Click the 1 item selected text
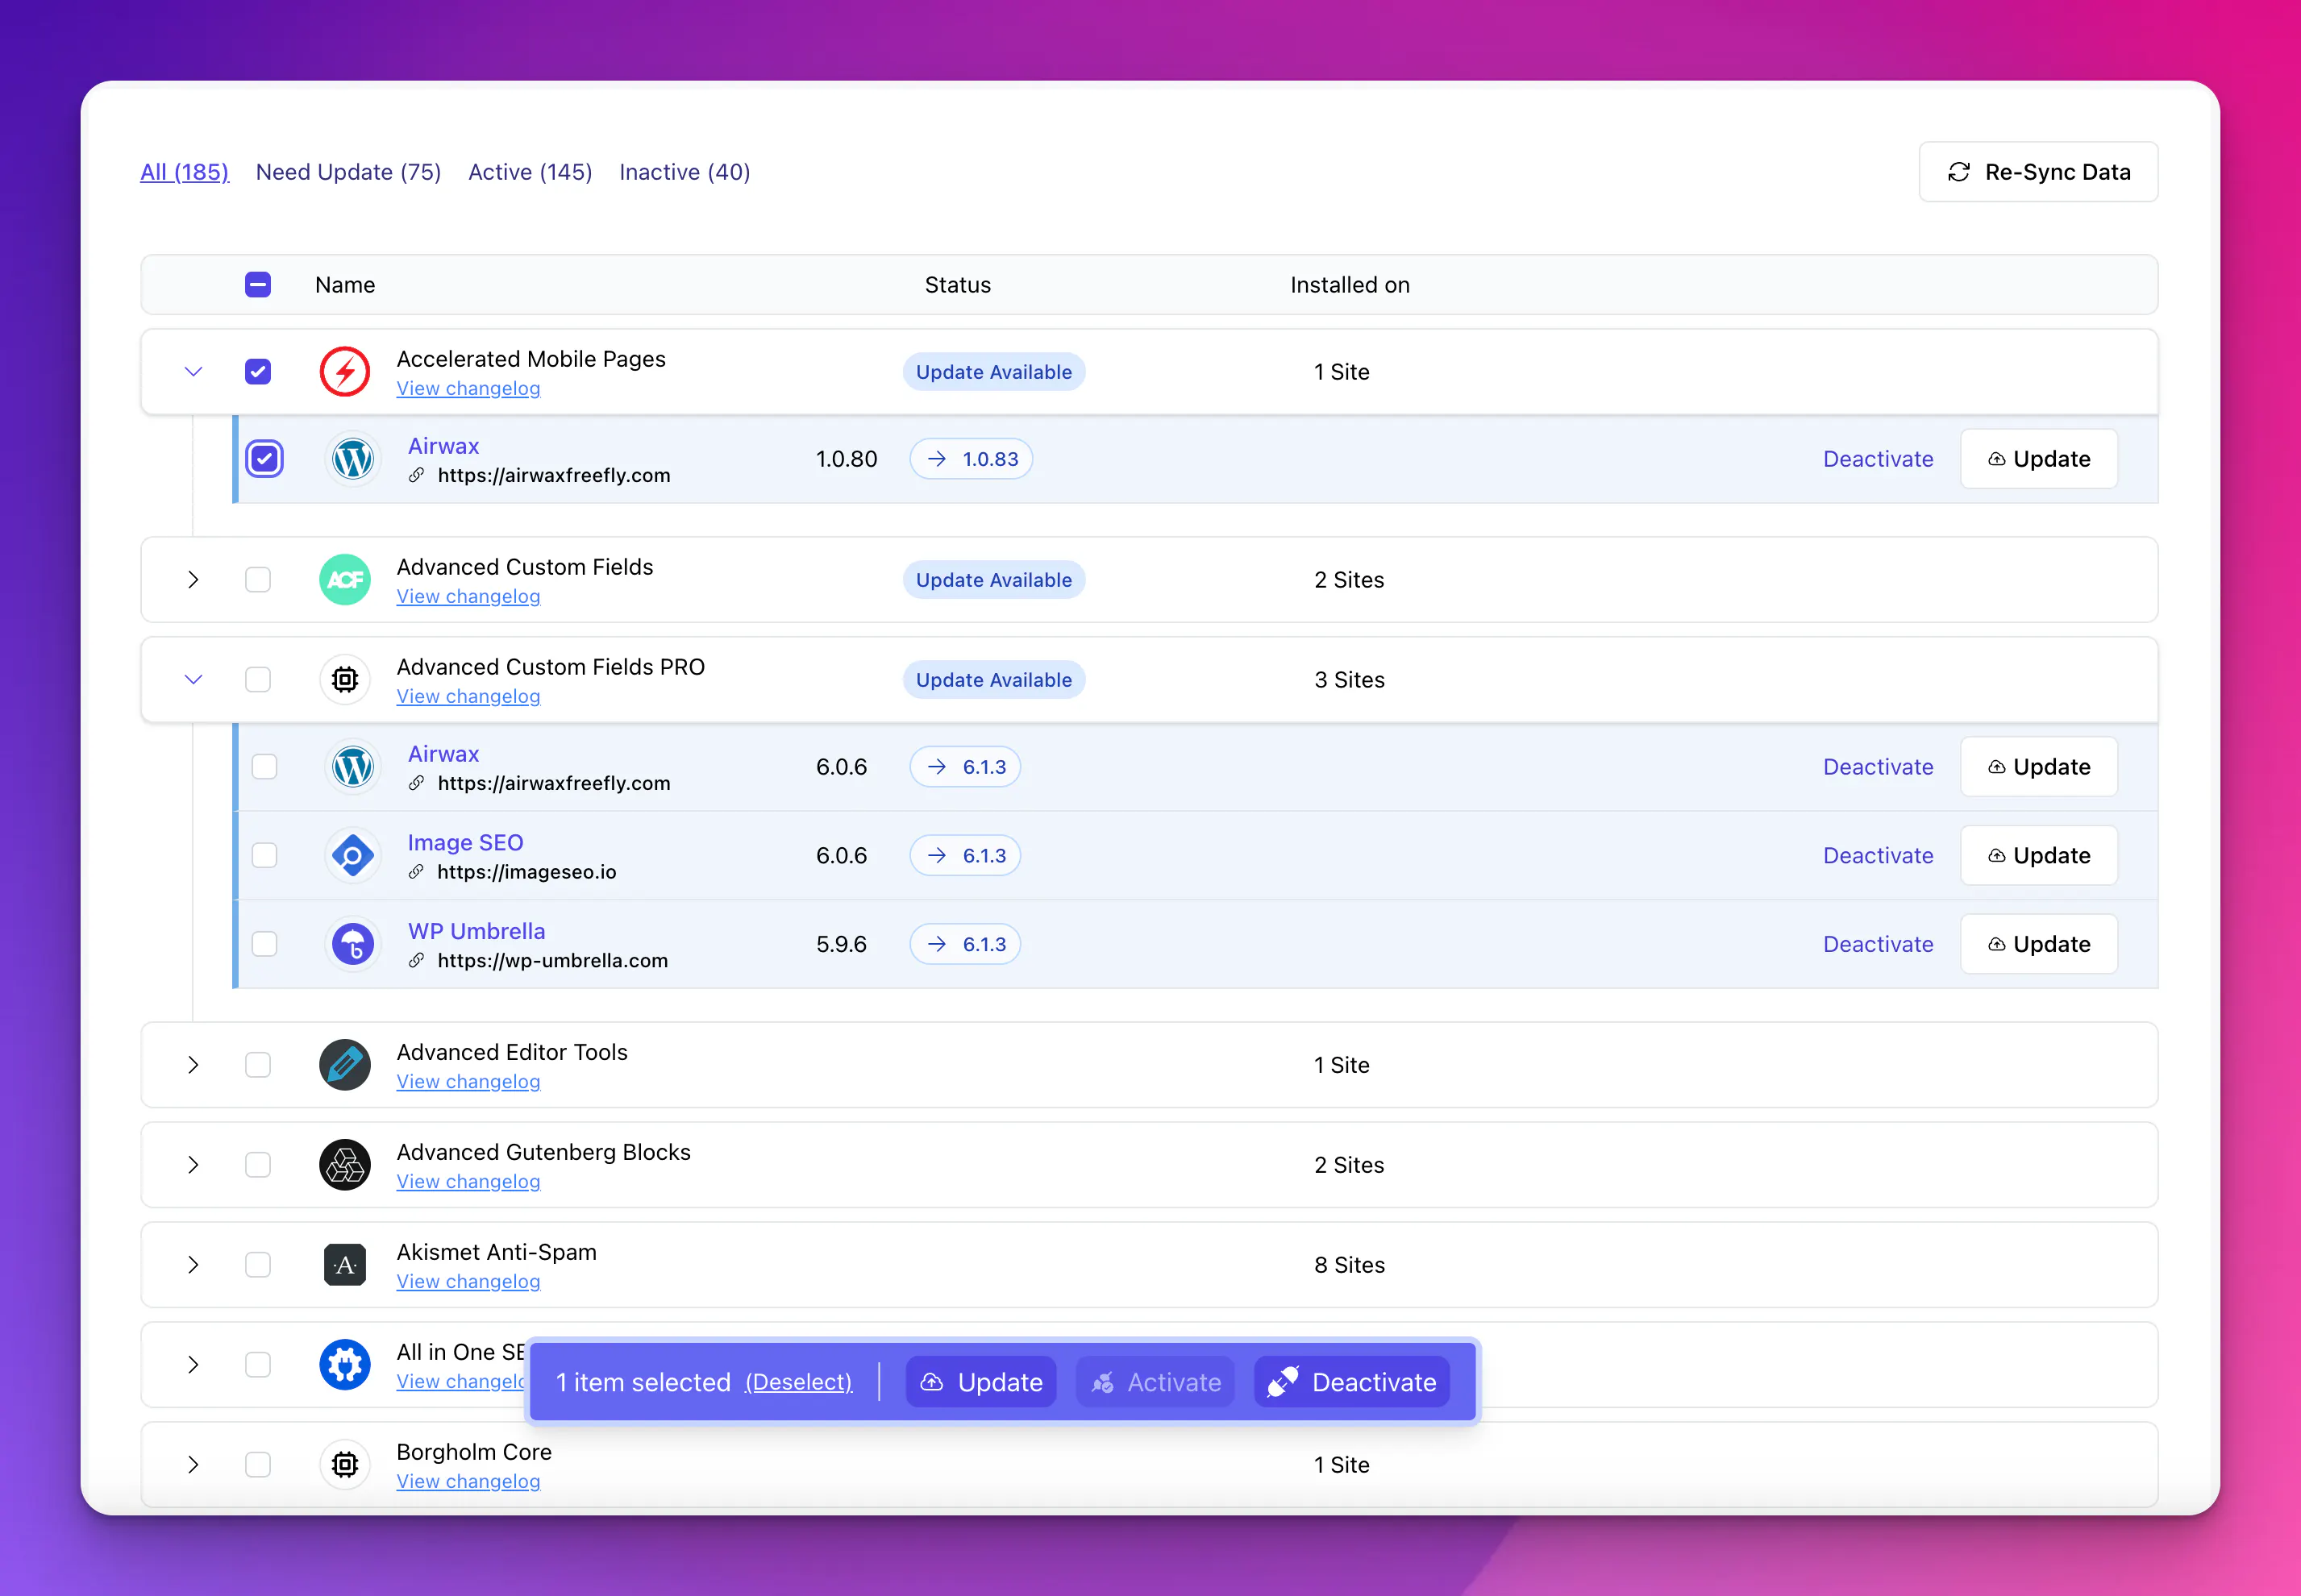Viewport: 2301px width, 1596px height. pos(643,1382)
